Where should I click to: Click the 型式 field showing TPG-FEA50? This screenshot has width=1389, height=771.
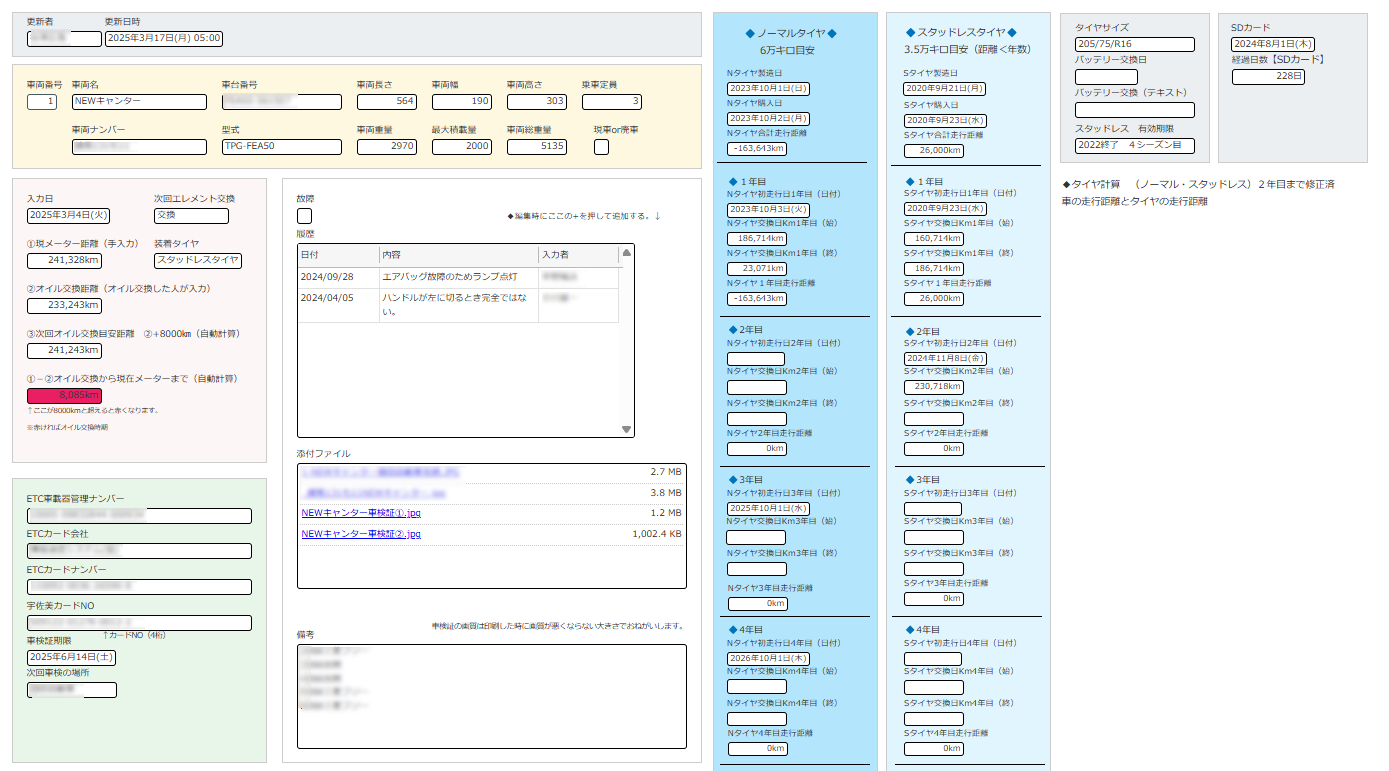click(281, 147)
